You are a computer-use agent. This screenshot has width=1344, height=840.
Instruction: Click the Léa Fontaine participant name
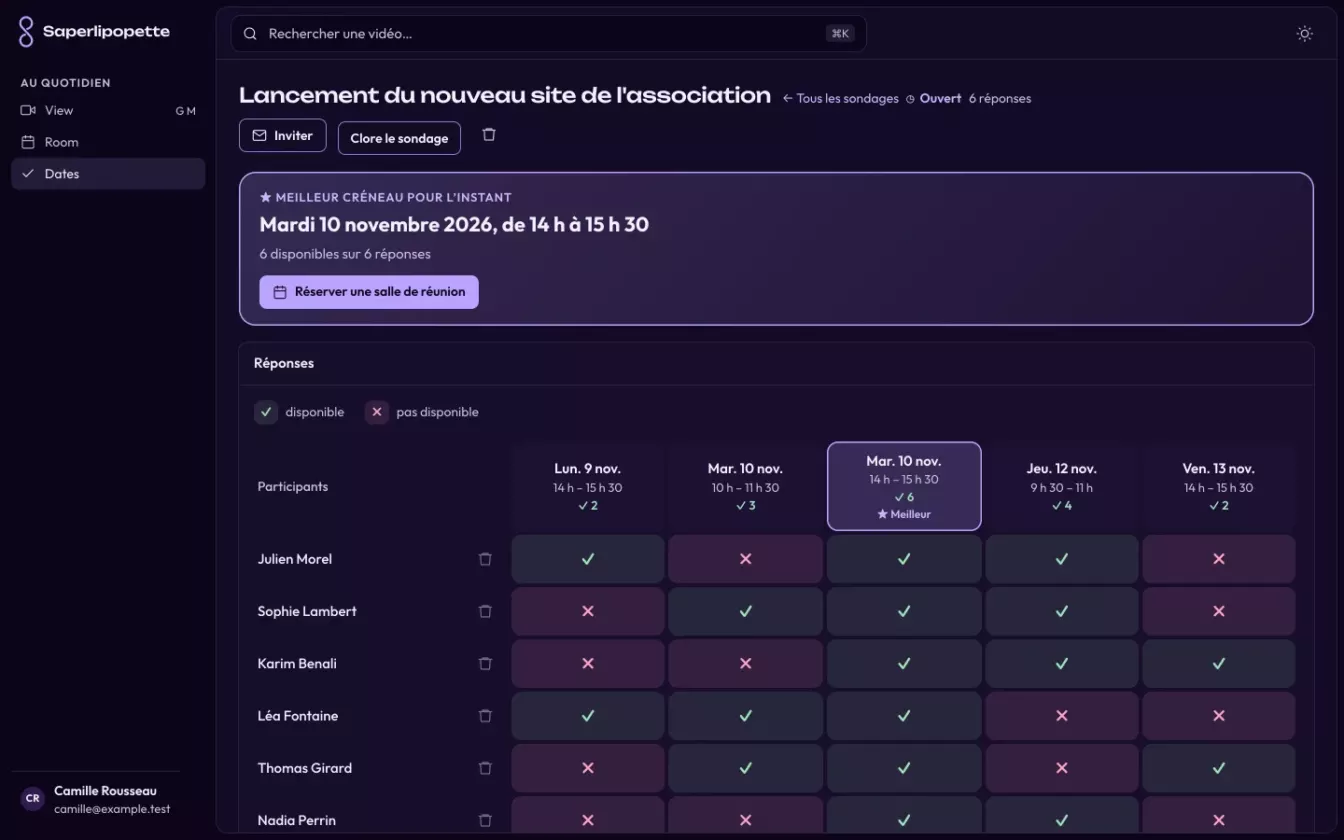click(x=298, y=716)
